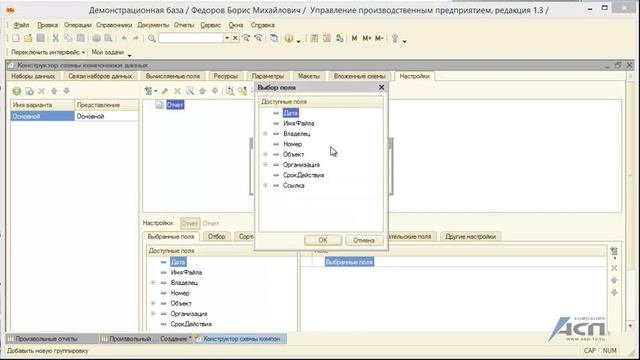The height and width of the screenshot is (360, 640).
Task: Expand Владелец in the Выбор поля dialog
Action: 265,133
